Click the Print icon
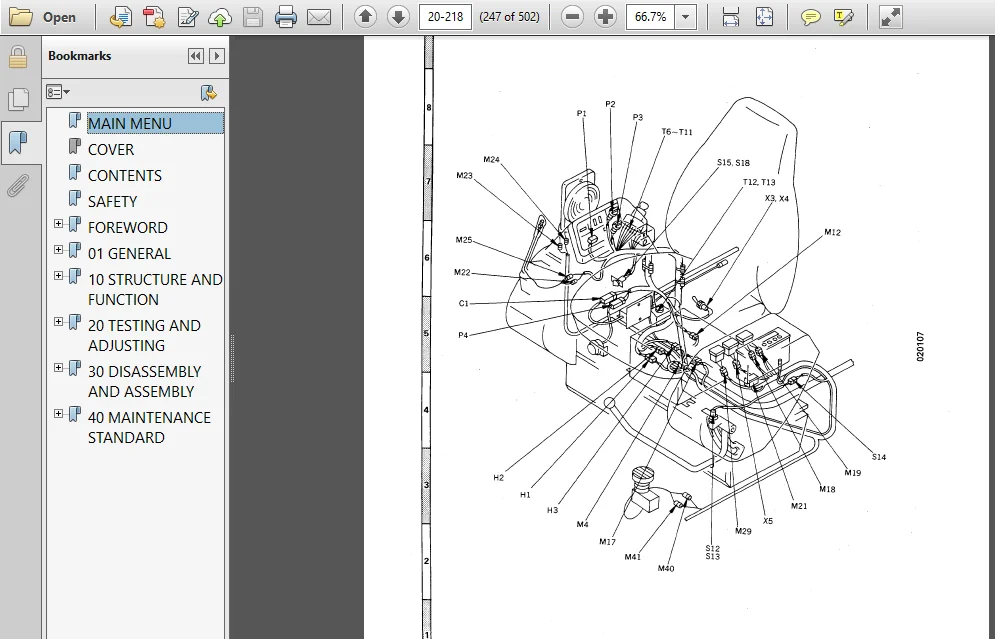Screen dimensions: 995x639 coord(286,17)
